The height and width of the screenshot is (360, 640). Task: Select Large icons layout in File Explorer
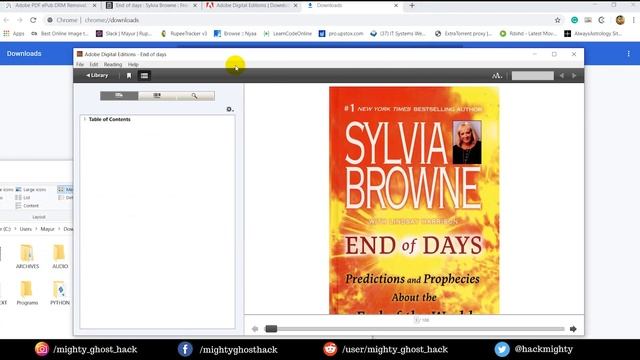(31, 189)
